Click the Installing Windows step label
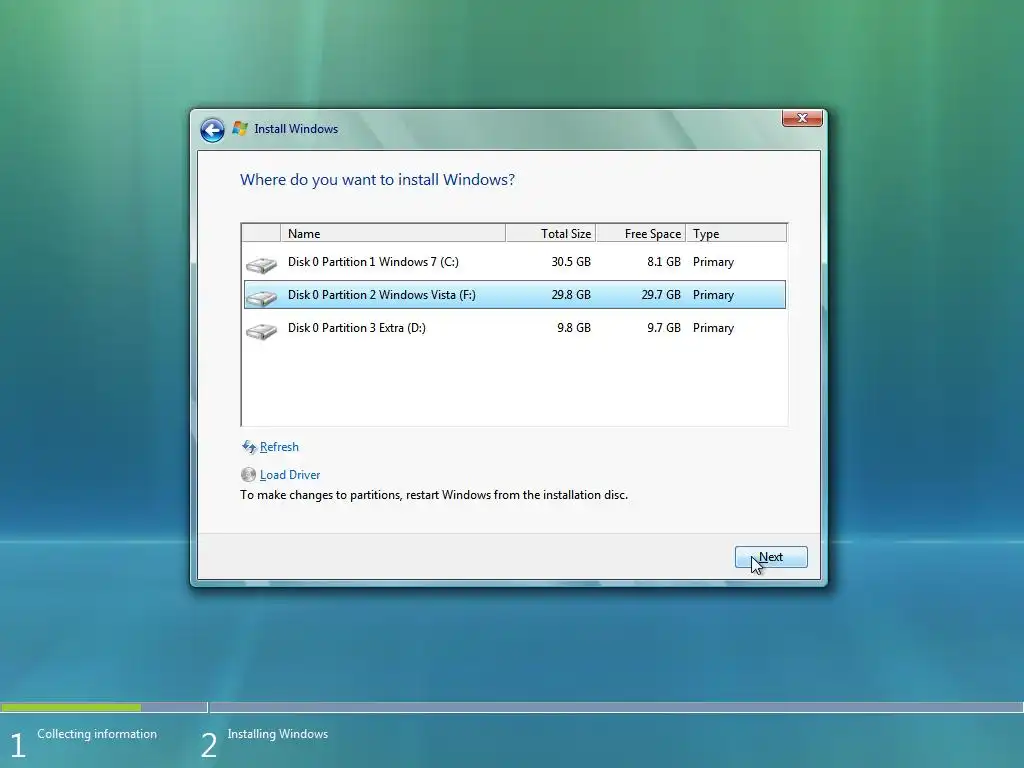This screenshot has width=1024, height=768. pos(278,734)
